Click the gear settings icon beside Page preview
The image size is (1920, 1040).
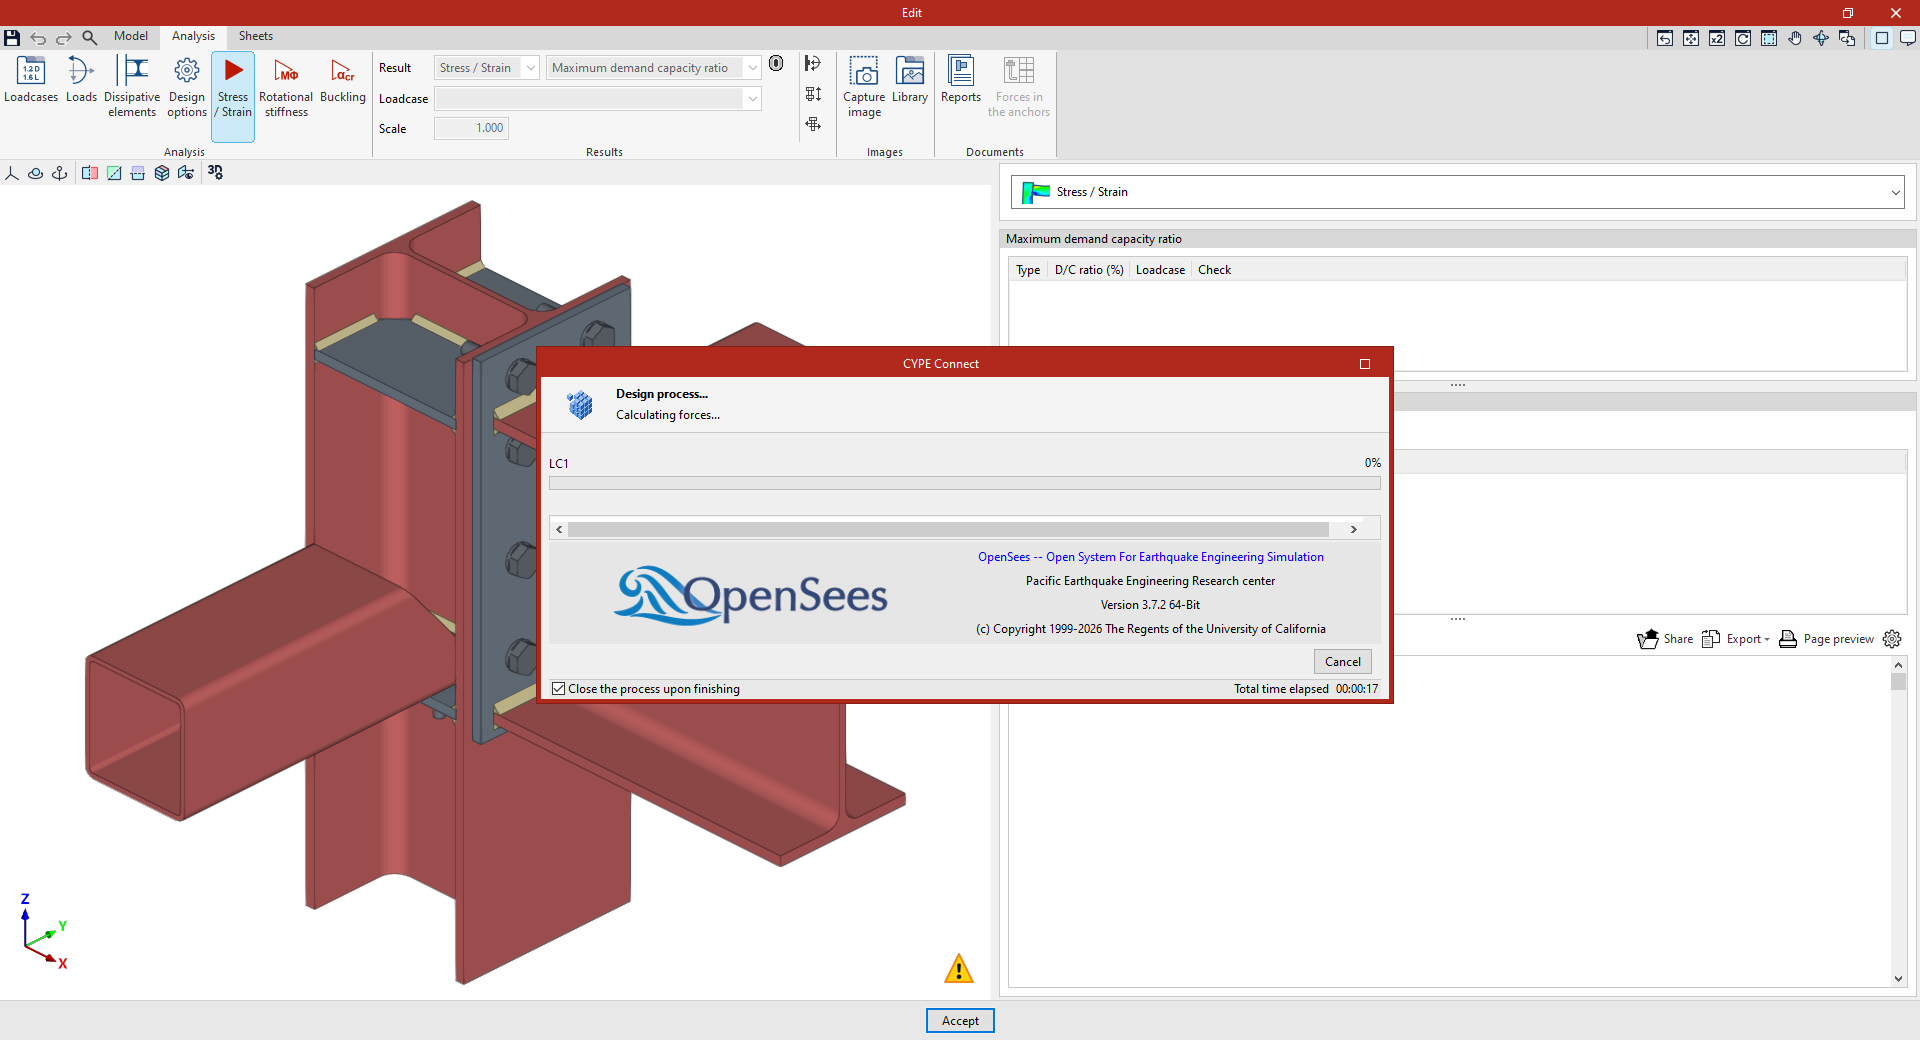tap(1892, 639)
